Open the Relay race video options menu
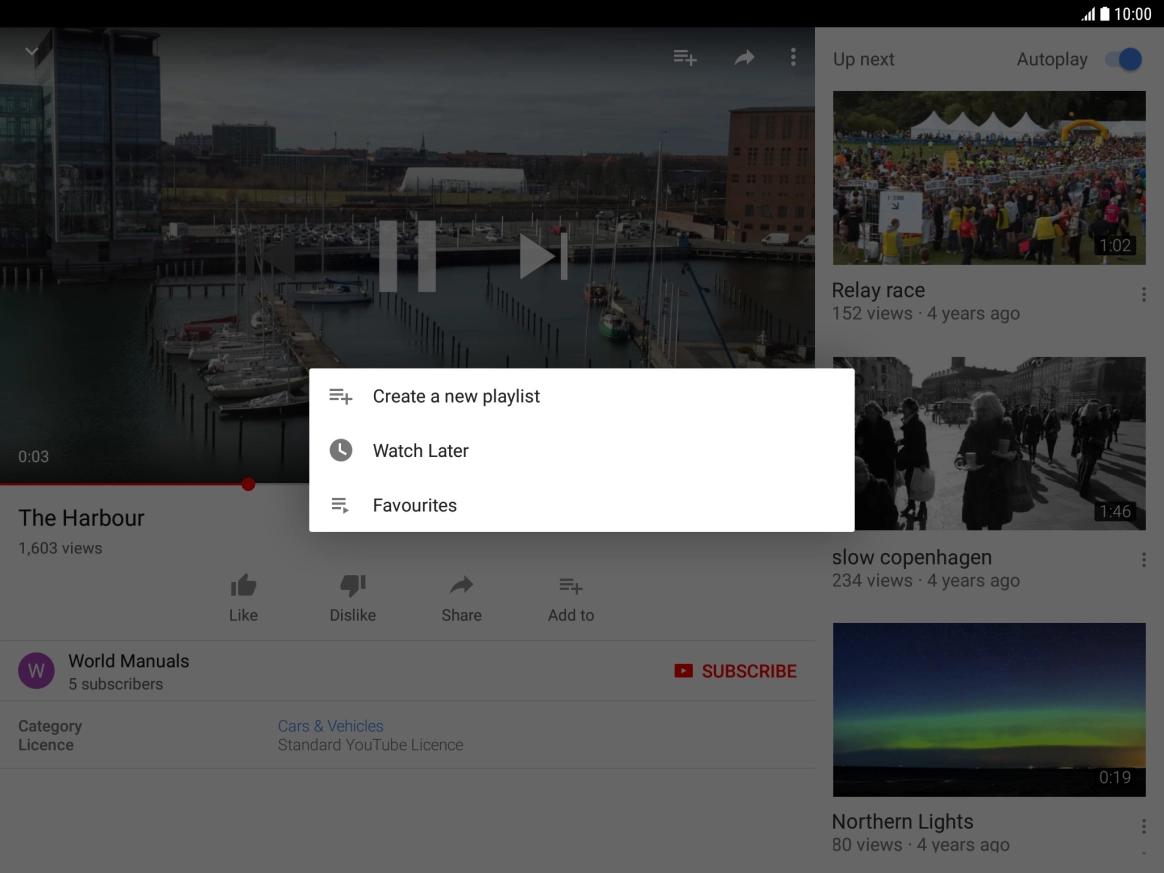 (1143, 293)
